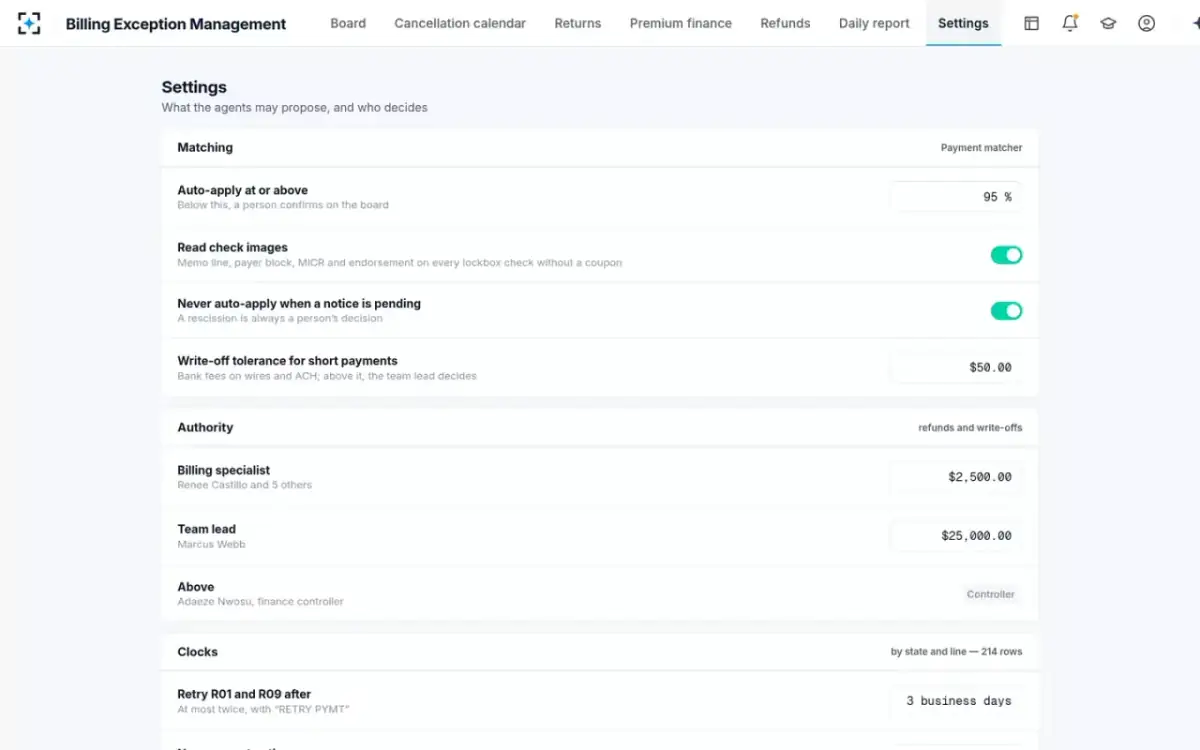
Task: Click "Memo line, payer block, MICR" description
Action: pos(399,263)
